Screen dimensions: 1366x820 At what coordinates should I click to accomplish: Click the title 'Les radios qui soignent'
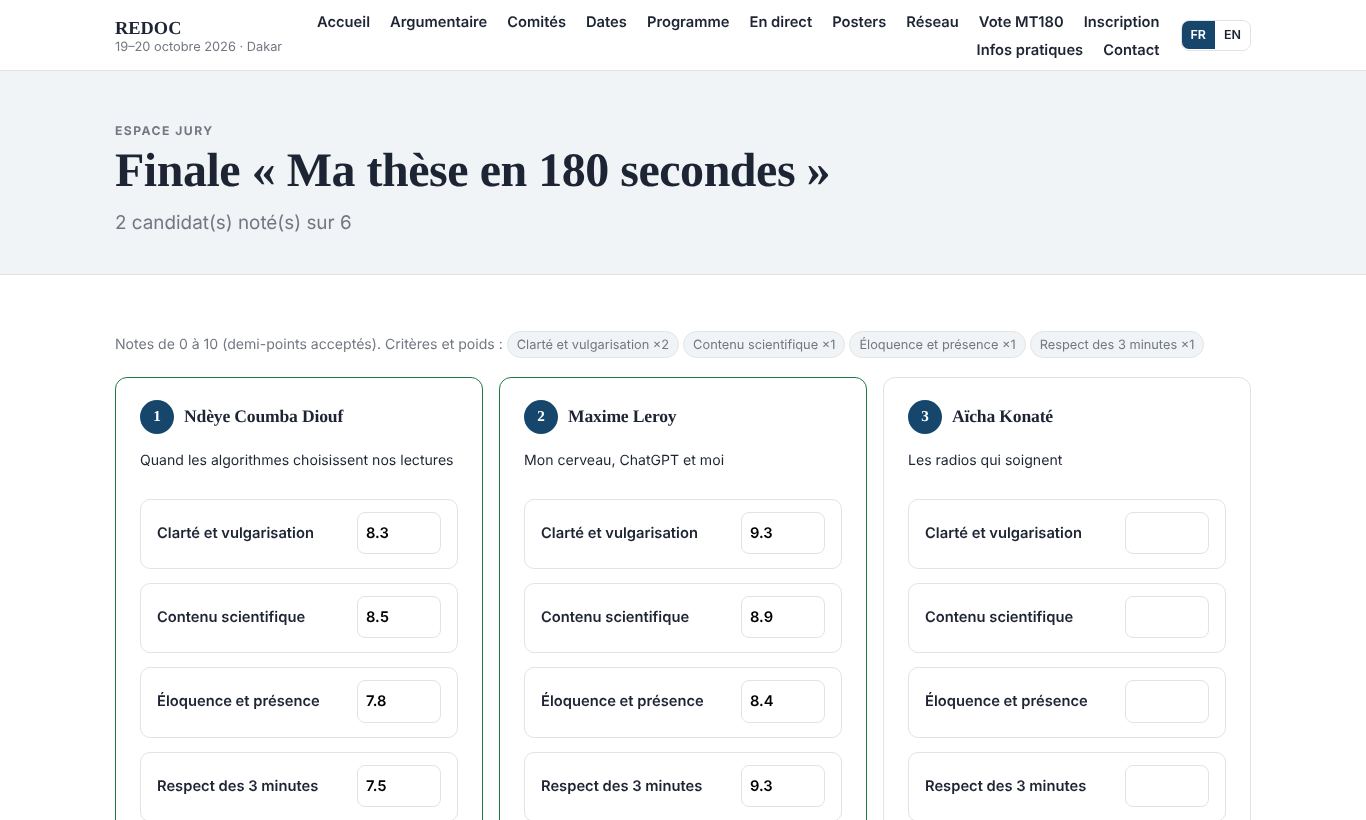point(985,460)
